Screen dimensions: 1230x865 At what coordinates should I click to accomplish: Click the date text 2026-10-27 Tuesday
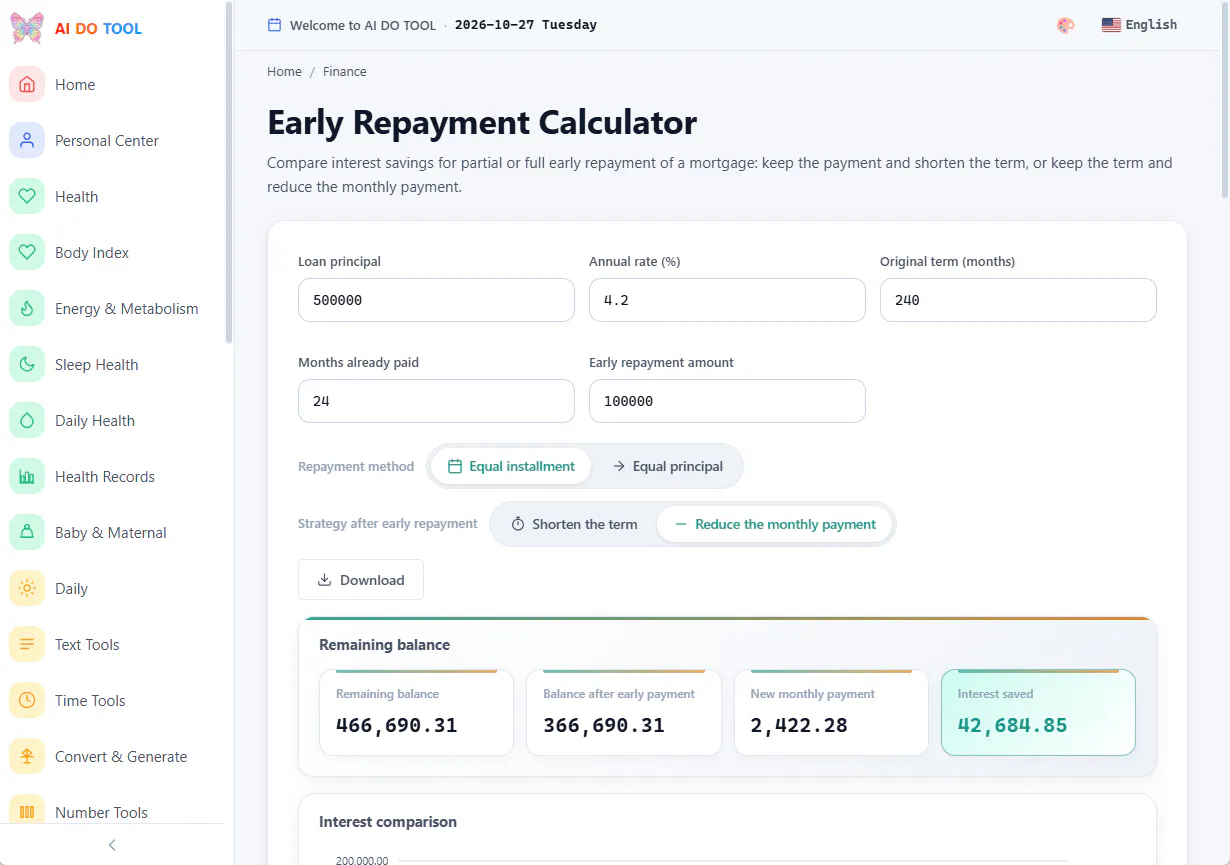pyautogui.click(x=526, y=25)
